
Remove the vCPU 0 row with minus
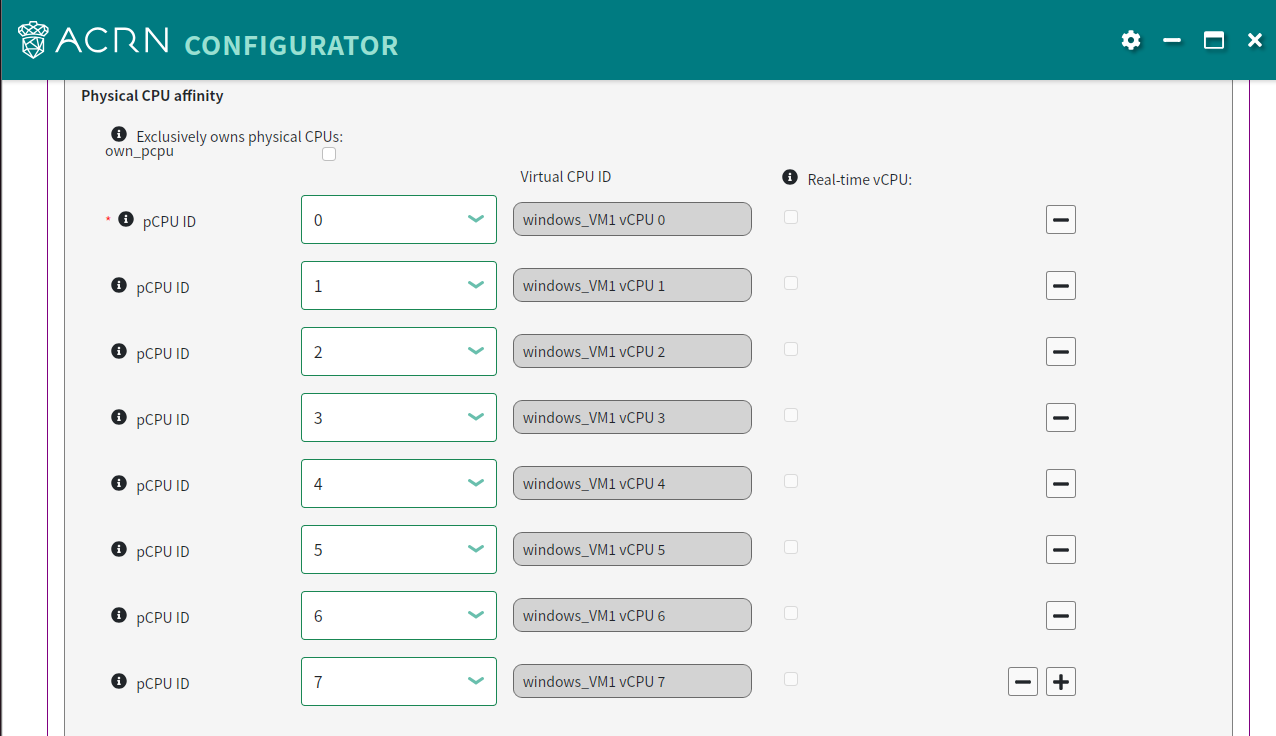pos(1061,219)
